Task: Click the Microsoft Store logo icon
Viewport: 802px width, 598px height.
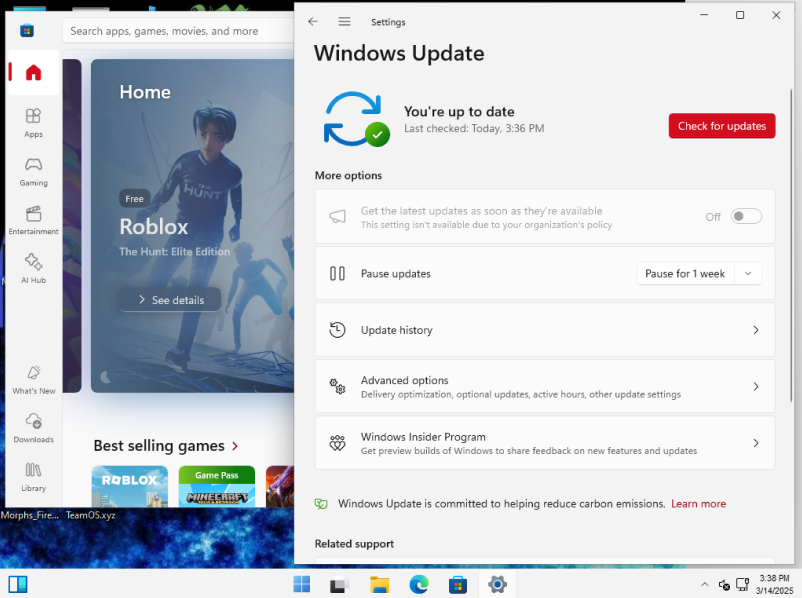Action: pyautogui.click(x=27, y=31)
